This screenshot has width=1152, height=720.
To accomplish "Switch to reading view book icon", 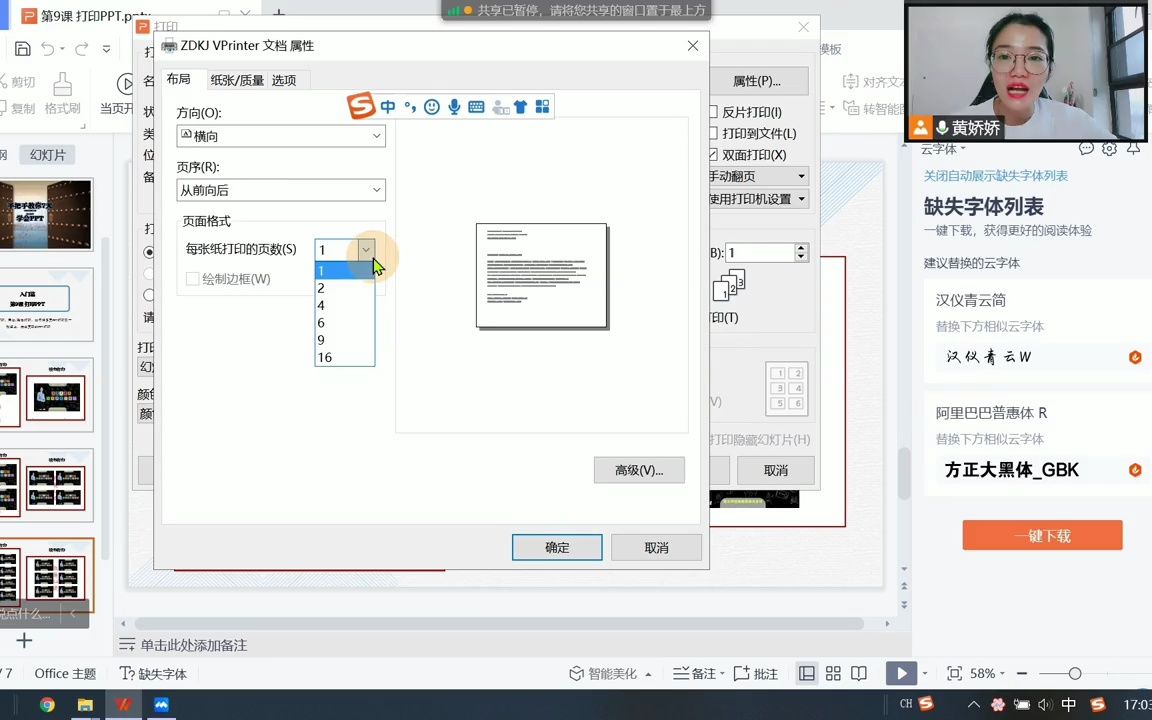I will click(x=859, y=673).
